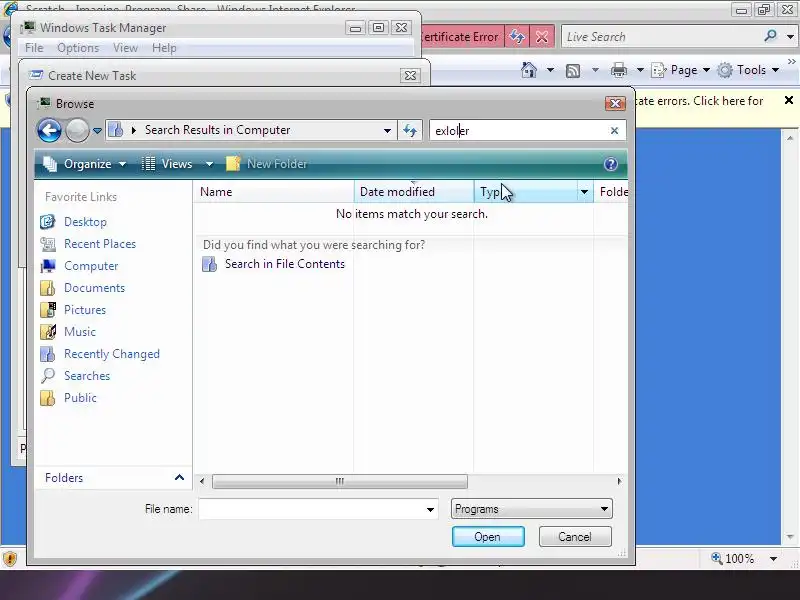Open the Page menu in Internet Explorer
Viewport: 800px width, 600px height.
click(681, 70)
